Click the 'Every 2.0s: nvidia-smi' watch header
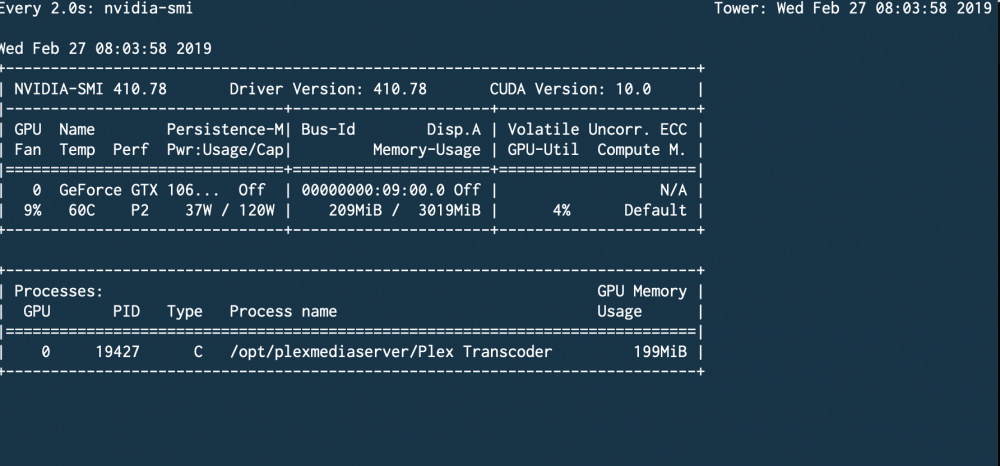The height and width of the screenshot is (466, 1000). [96, 8]
